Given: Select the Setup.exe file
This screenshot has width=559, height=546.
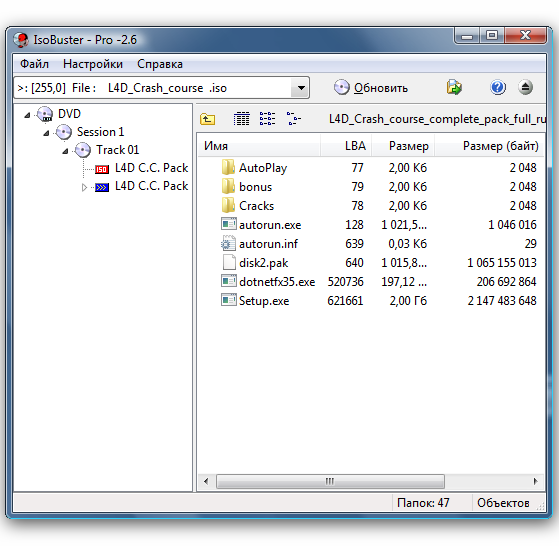Looking at the screenshot, I should (x=264, y=301).
